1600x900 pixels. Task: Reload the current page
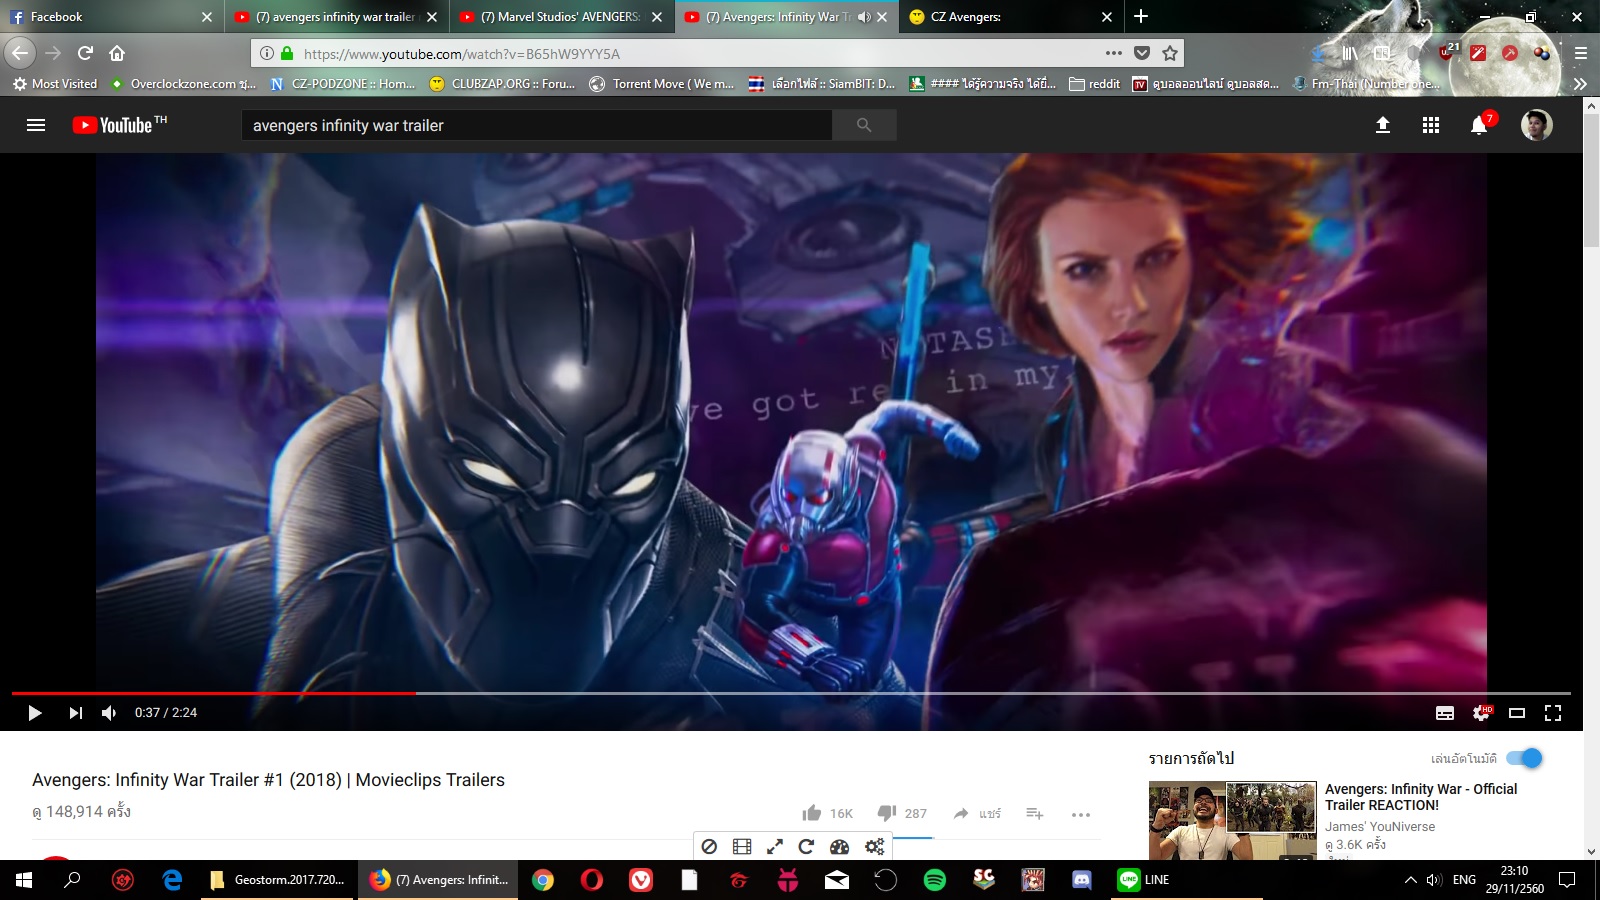click(x=86, y=53)
